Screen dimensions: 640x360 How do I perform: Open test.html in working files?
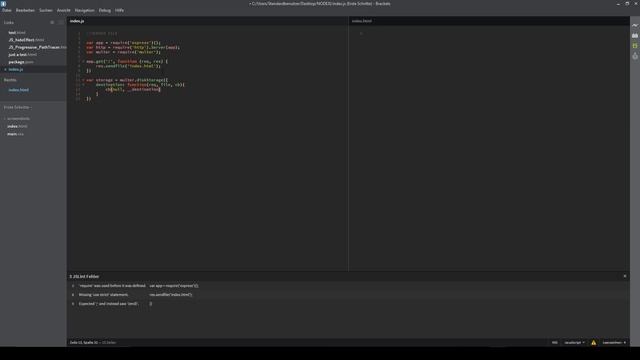[17, 33]
